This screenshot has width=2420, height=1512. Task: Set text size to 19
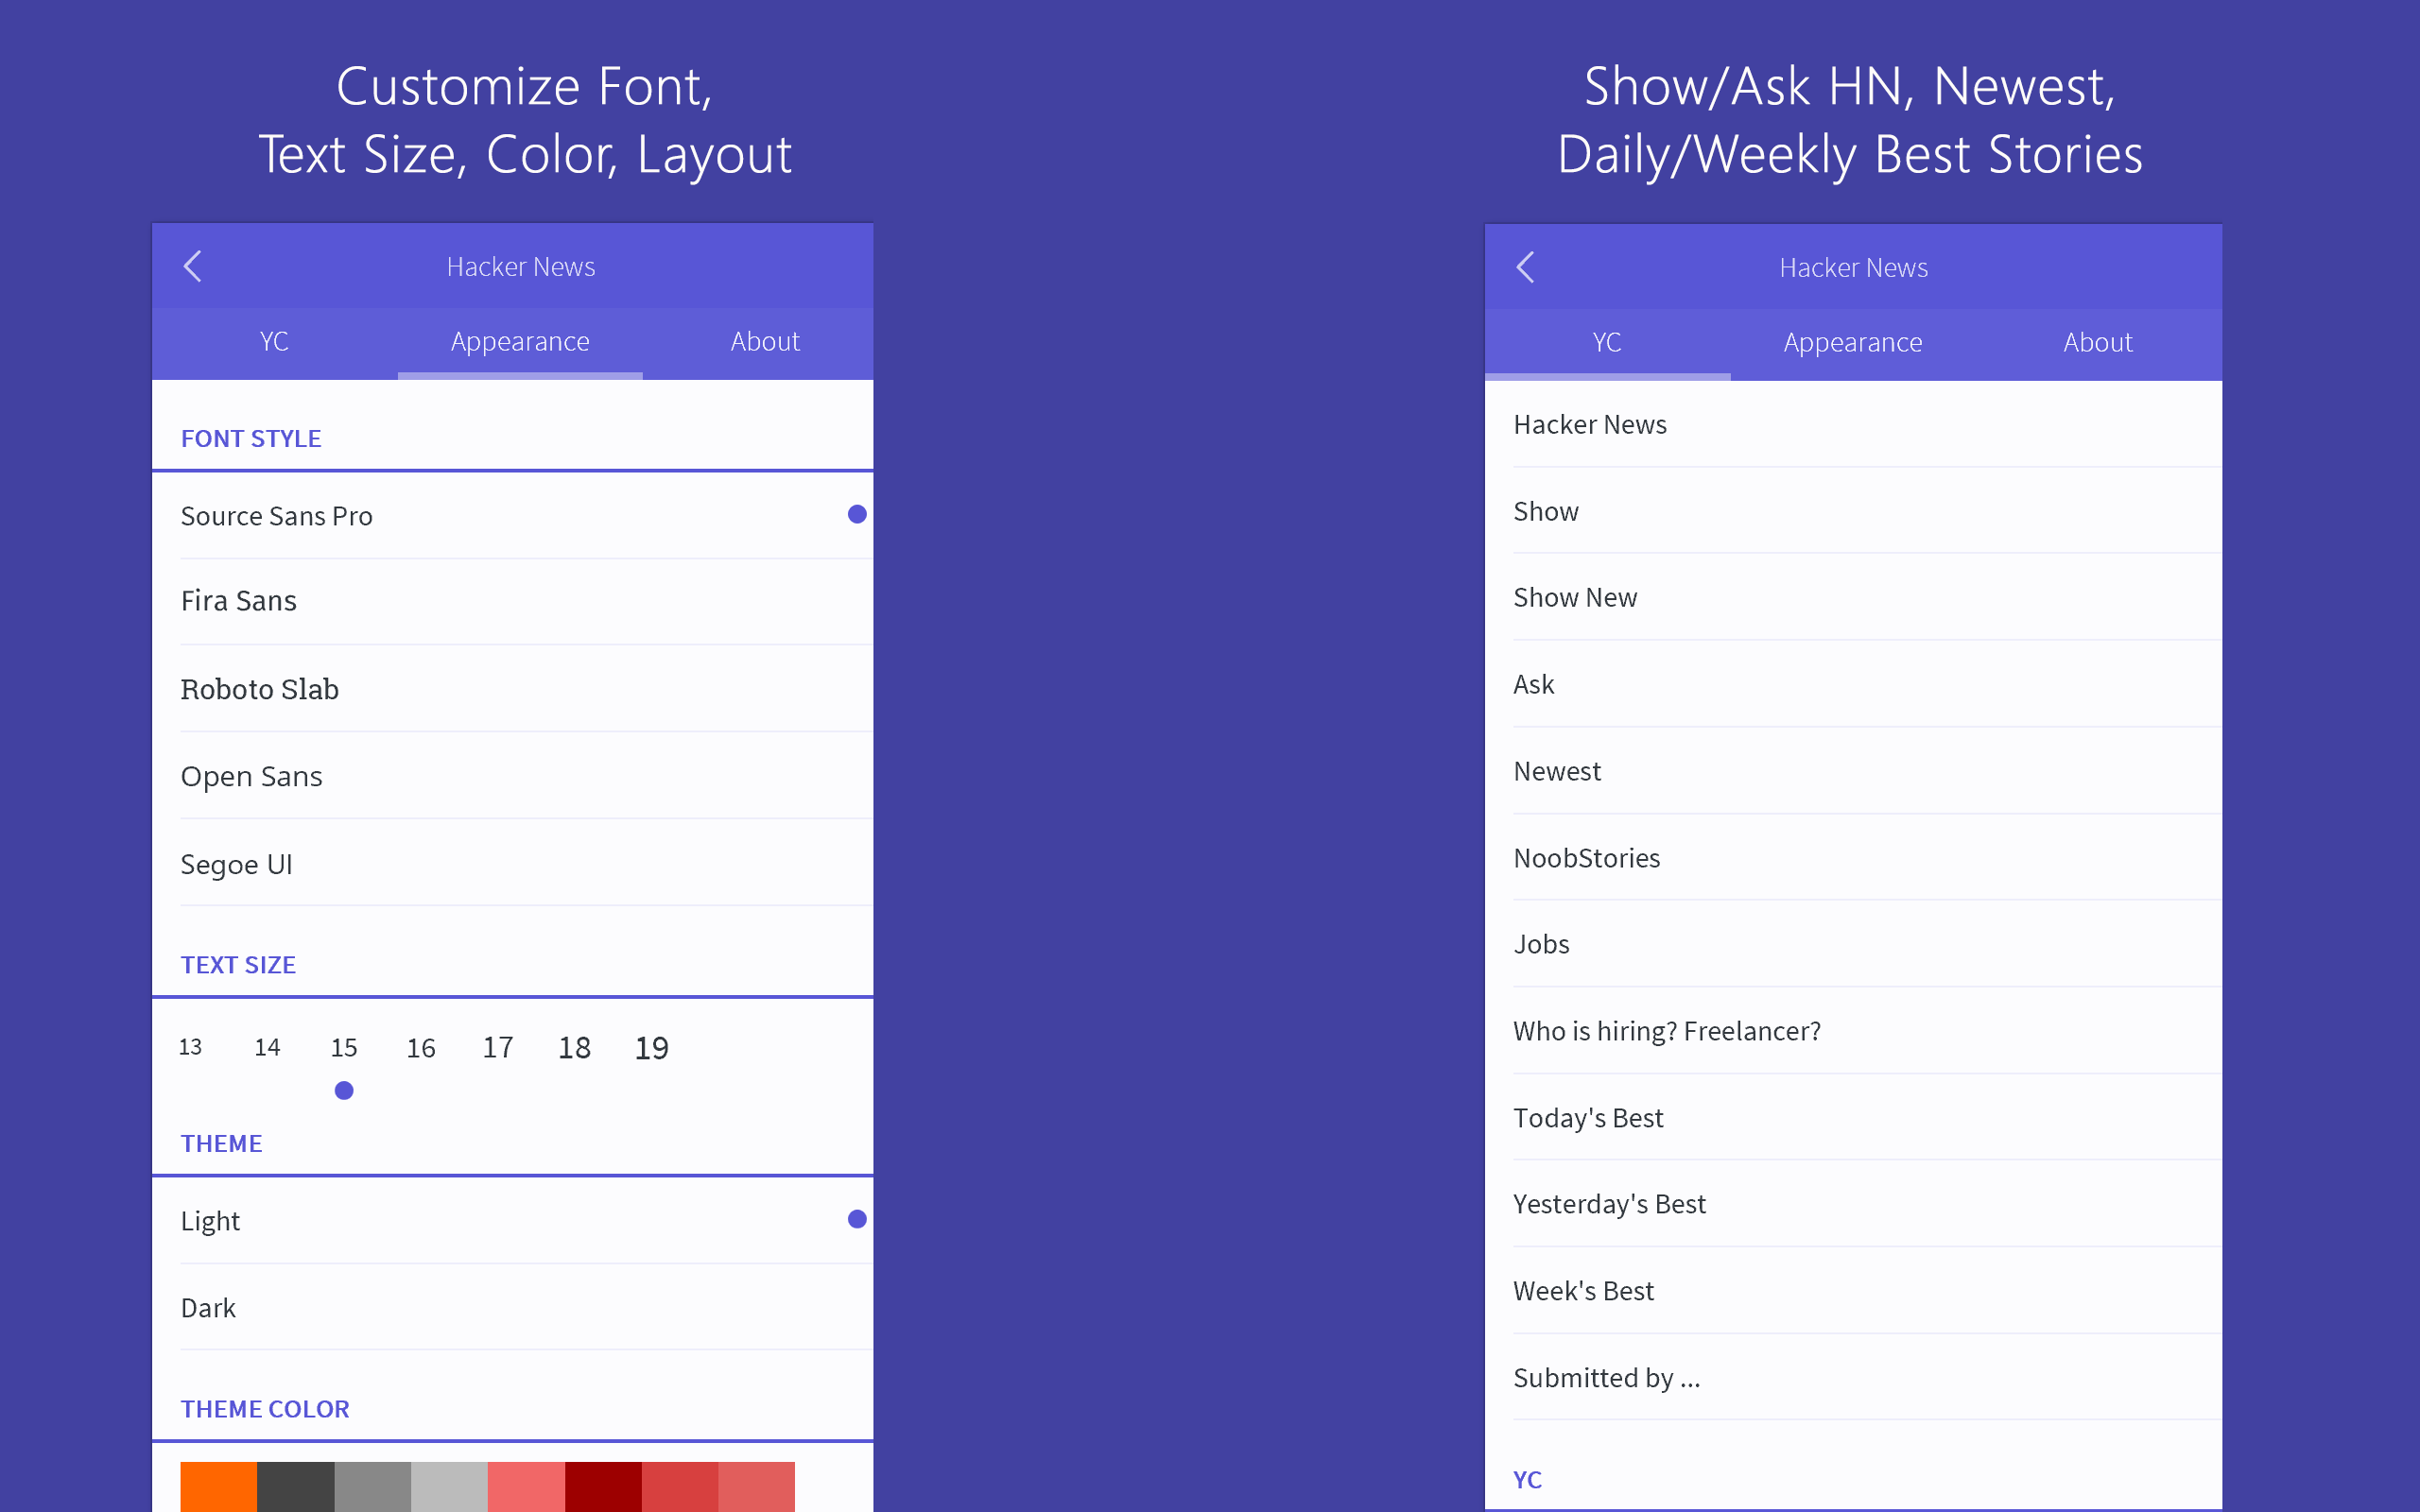tap(652, 1048)
